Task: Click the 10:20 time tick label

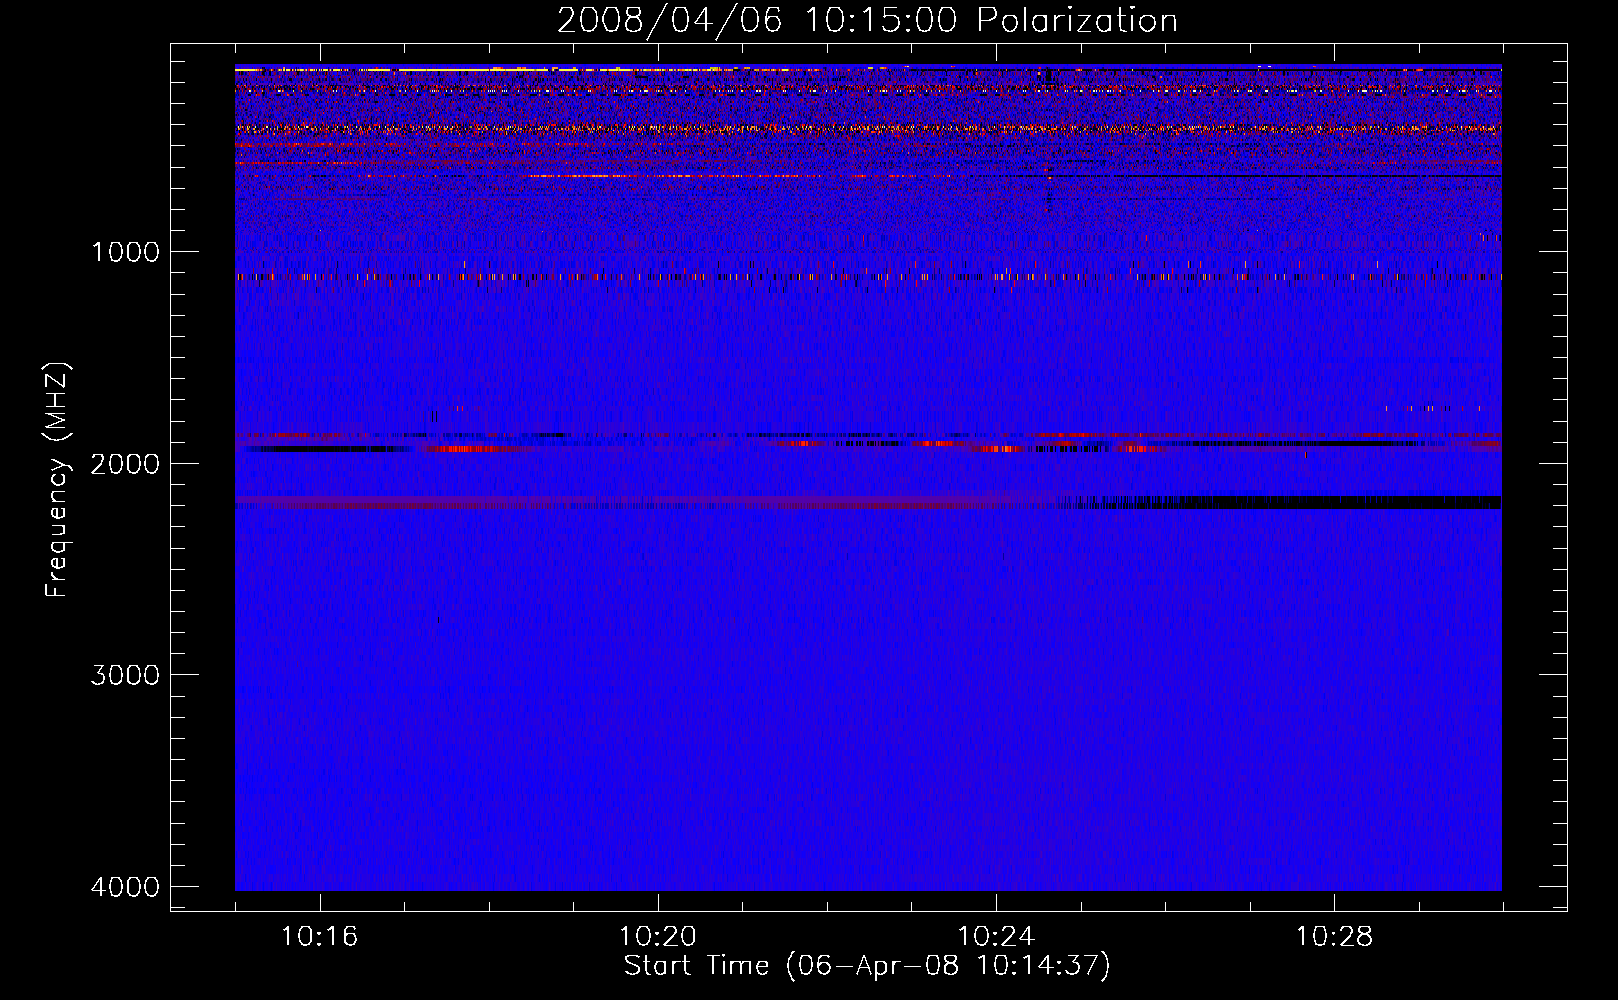Action: click(x=657, y=937)
